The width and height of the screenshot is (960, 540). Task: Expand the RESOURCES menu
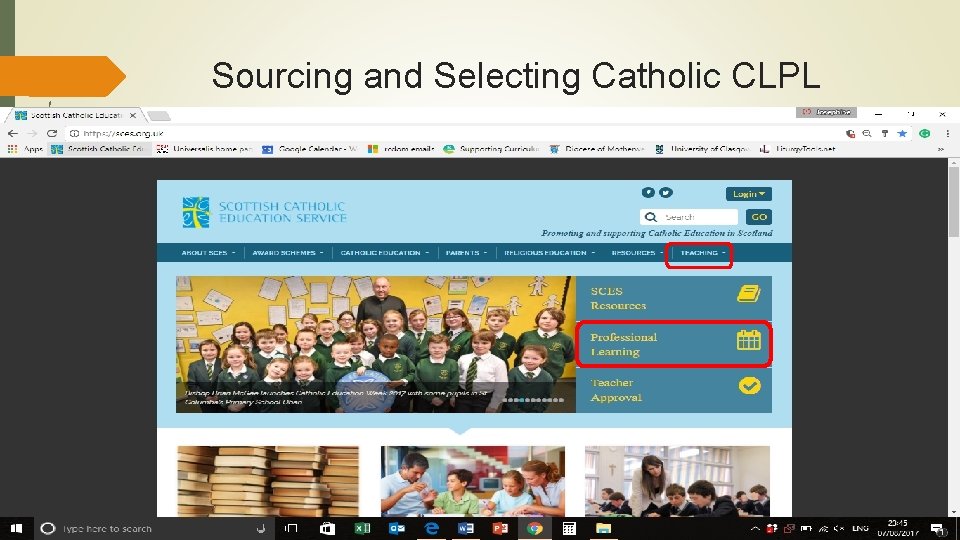click(x=637, y=252)
